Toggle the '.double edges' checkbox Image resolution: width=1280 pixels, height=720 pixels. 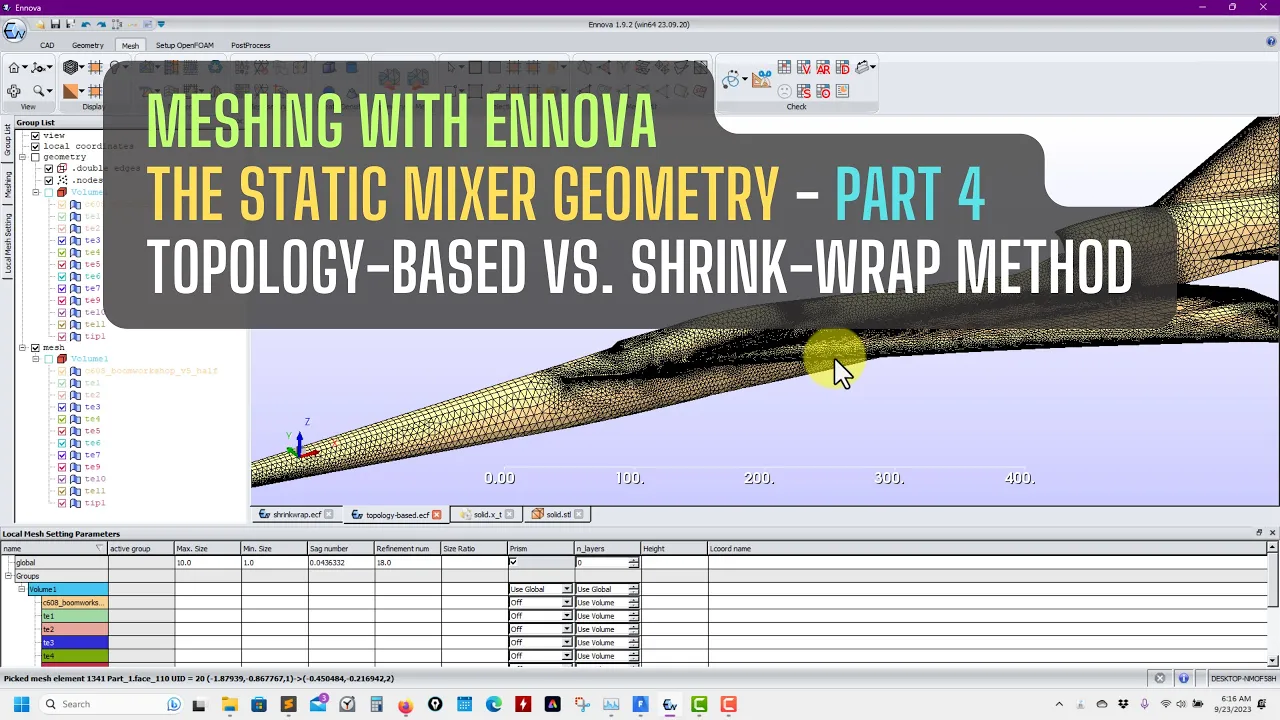pos(48,169)
